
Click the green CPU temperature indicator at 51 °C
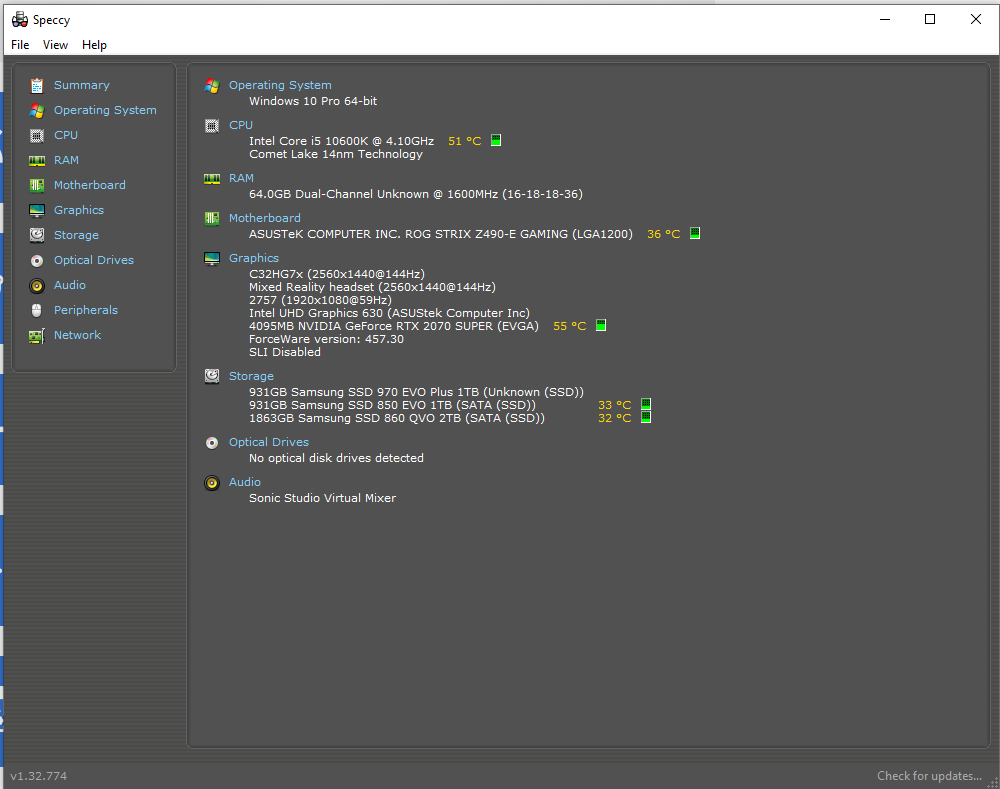tap(496, 140)
